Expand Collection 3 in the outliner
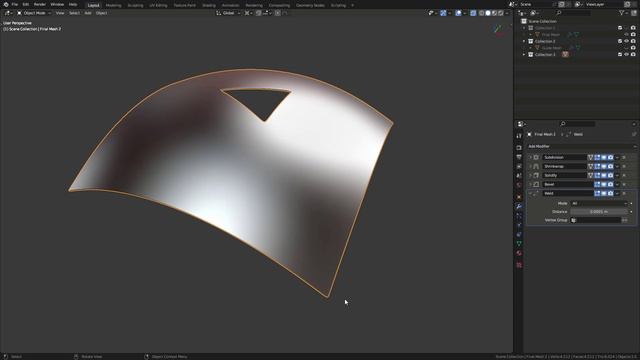Screen dimensions: 640x360 tap(524, 54)
